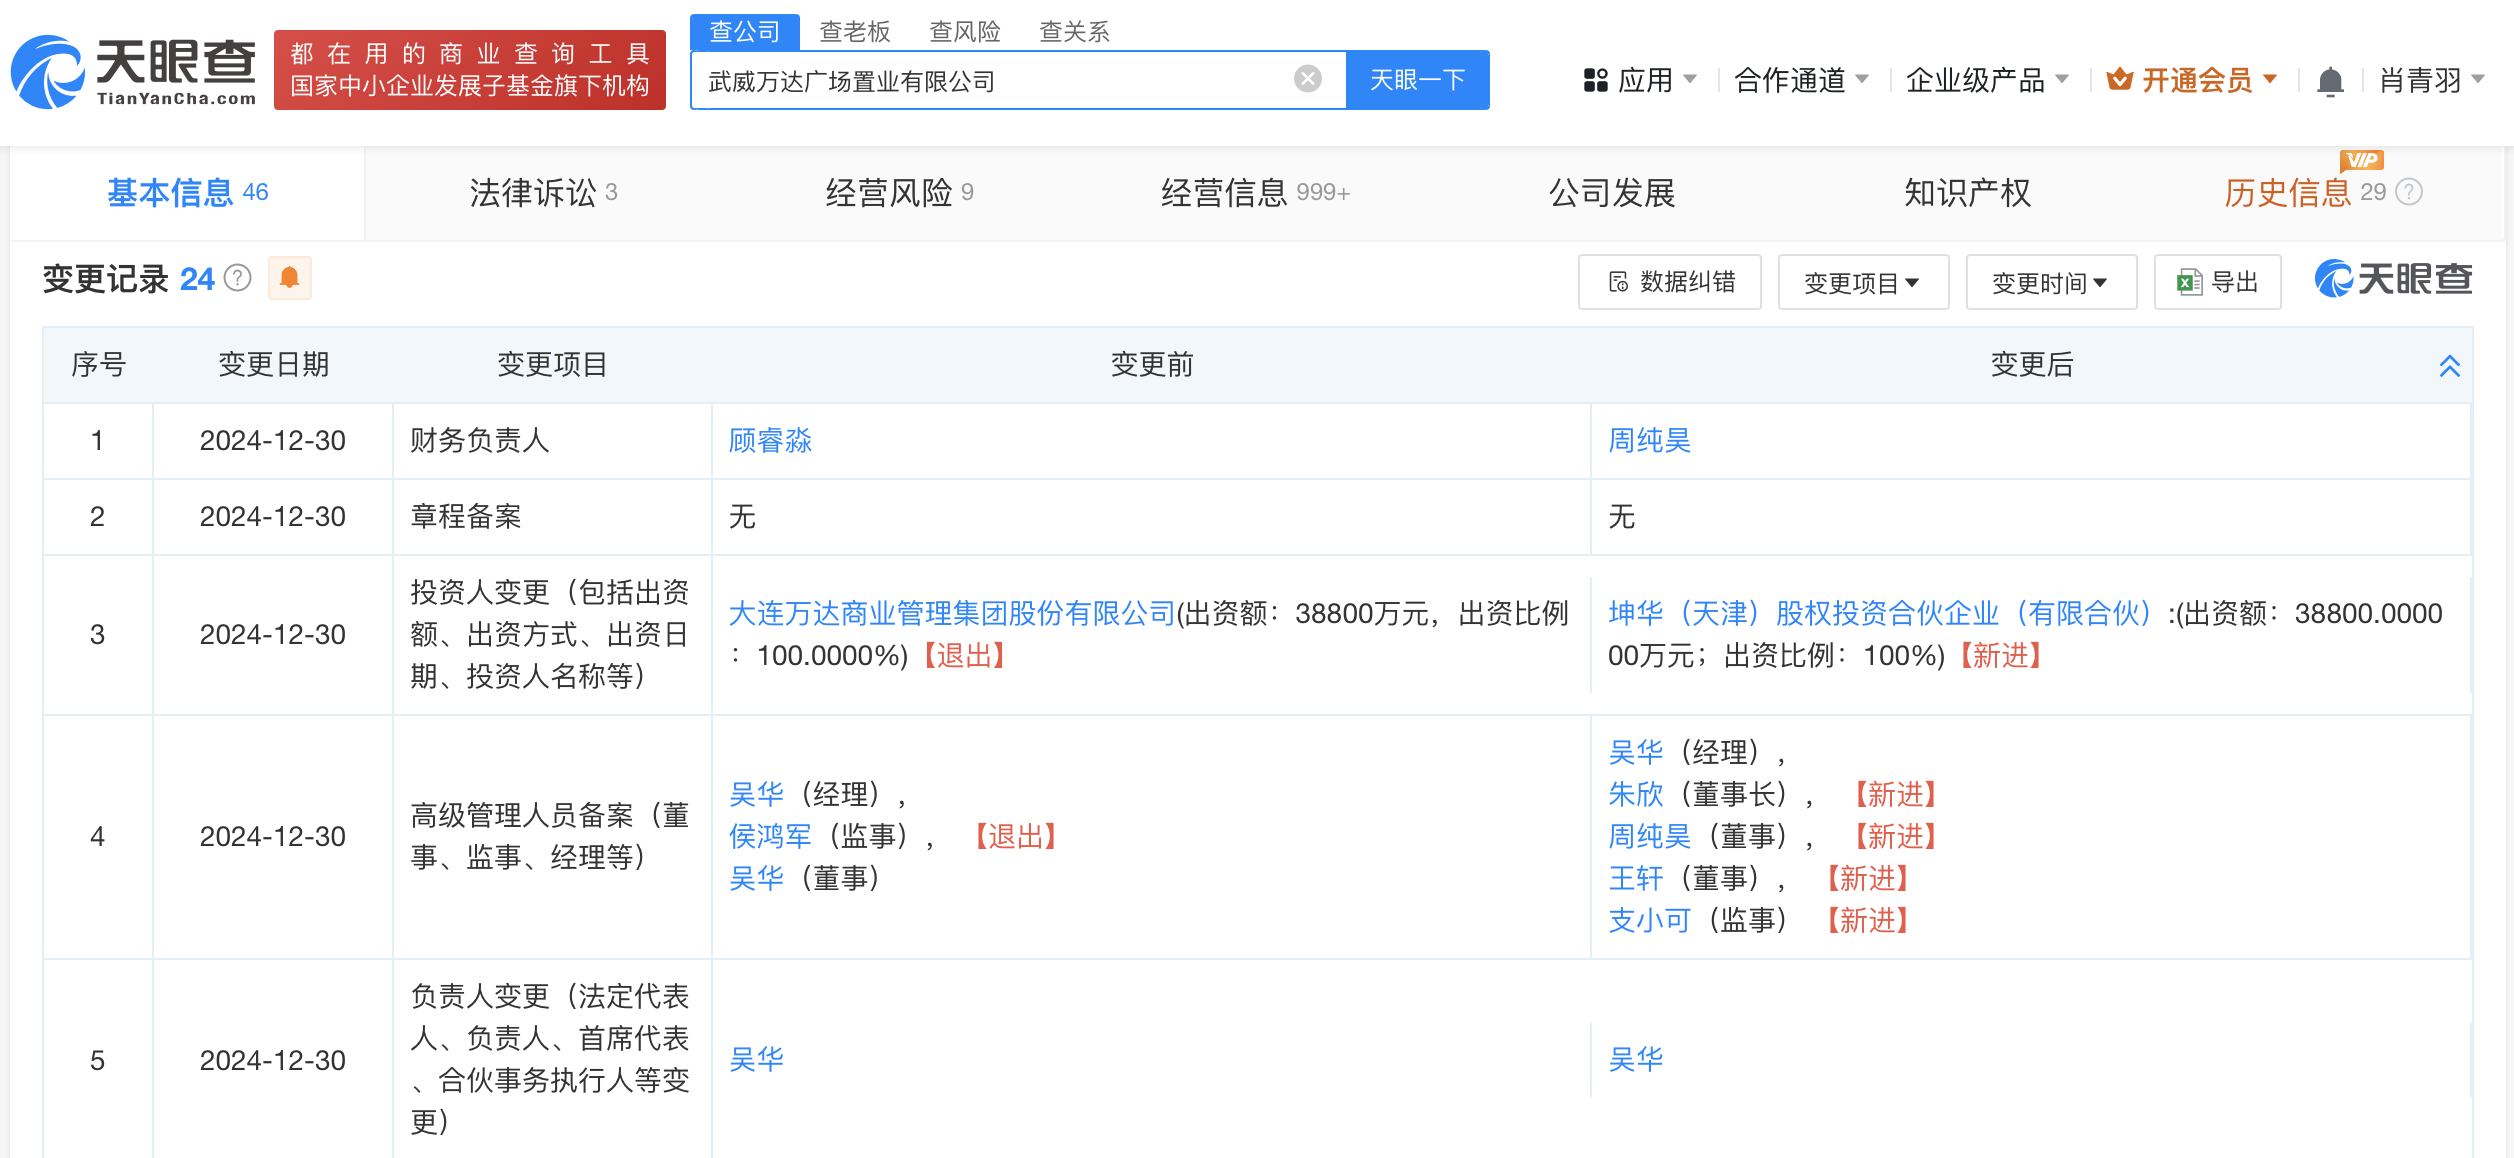2514x1158 pixels.
Task: Open the 基本信息 tab
Action: pos(187,192)
